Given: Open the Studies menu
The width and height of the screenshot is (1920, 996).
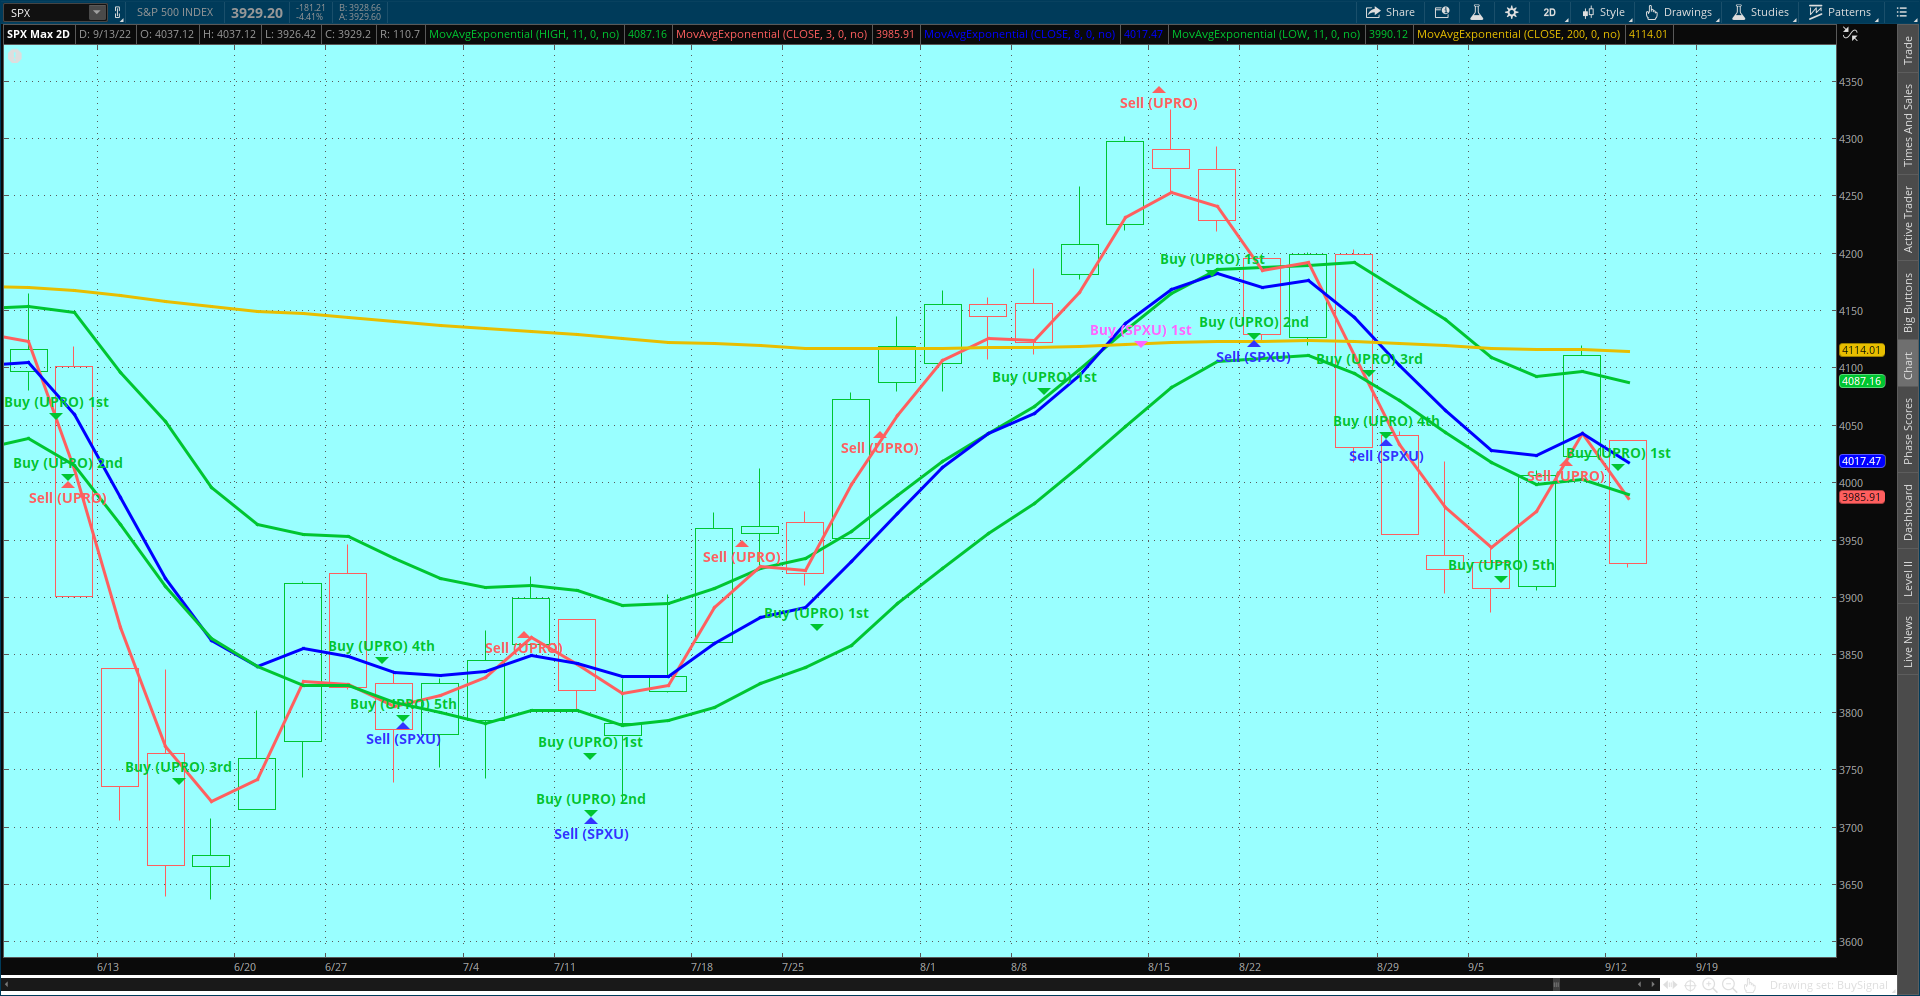Looking at the screenshot, I should tap(1761, 12).
